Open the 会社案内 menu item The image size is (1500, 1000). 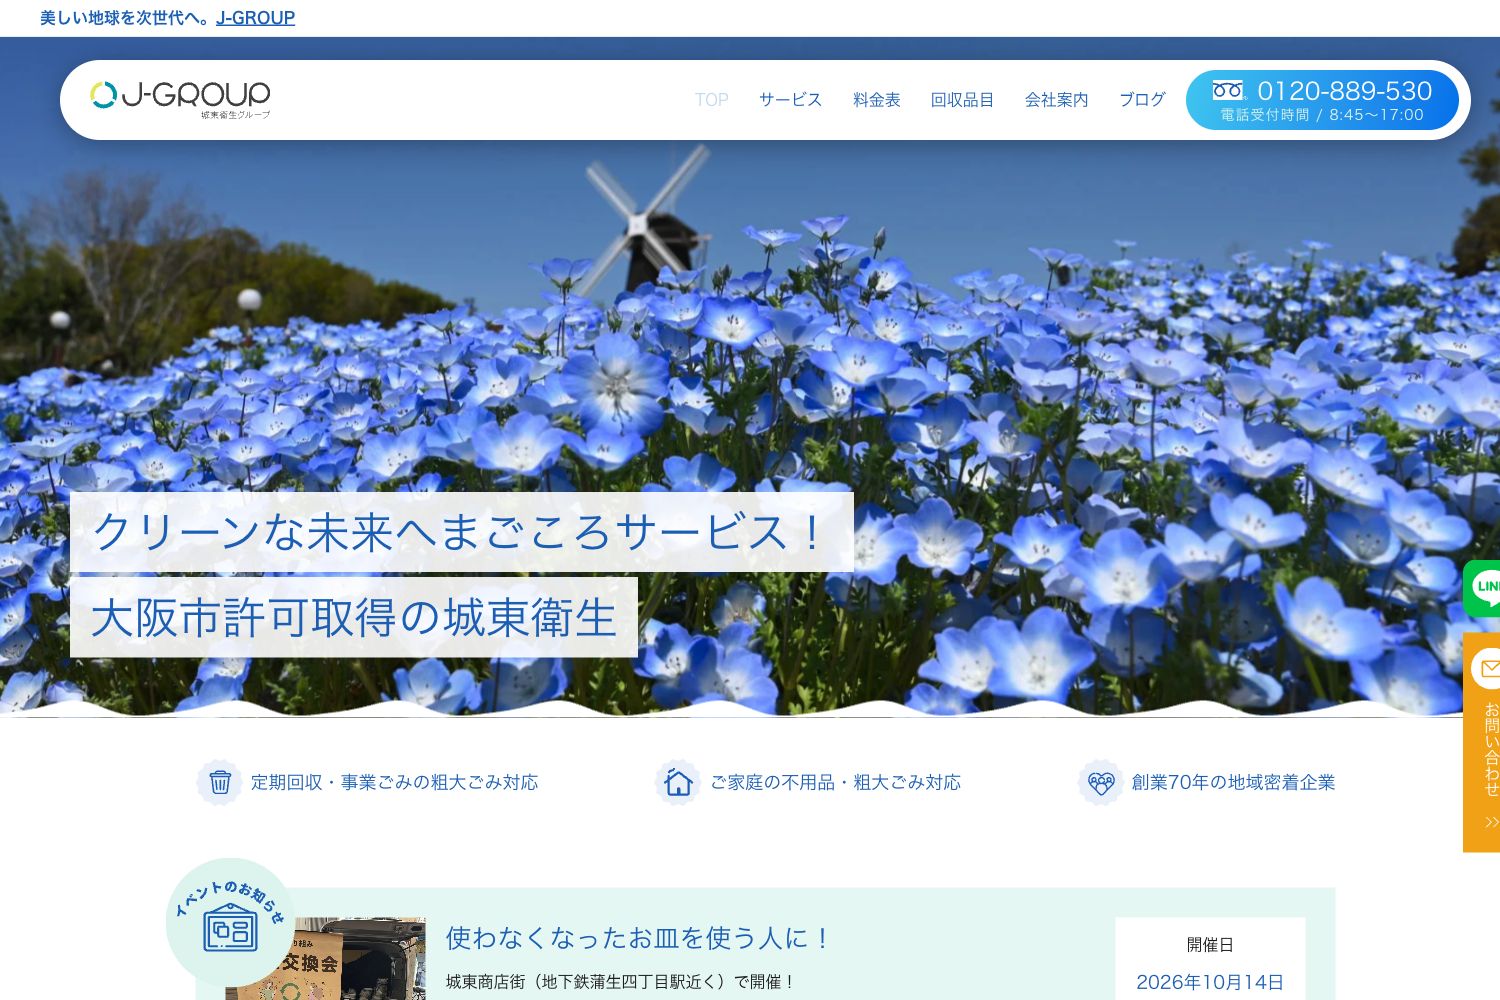click(x=1056, y=100)
